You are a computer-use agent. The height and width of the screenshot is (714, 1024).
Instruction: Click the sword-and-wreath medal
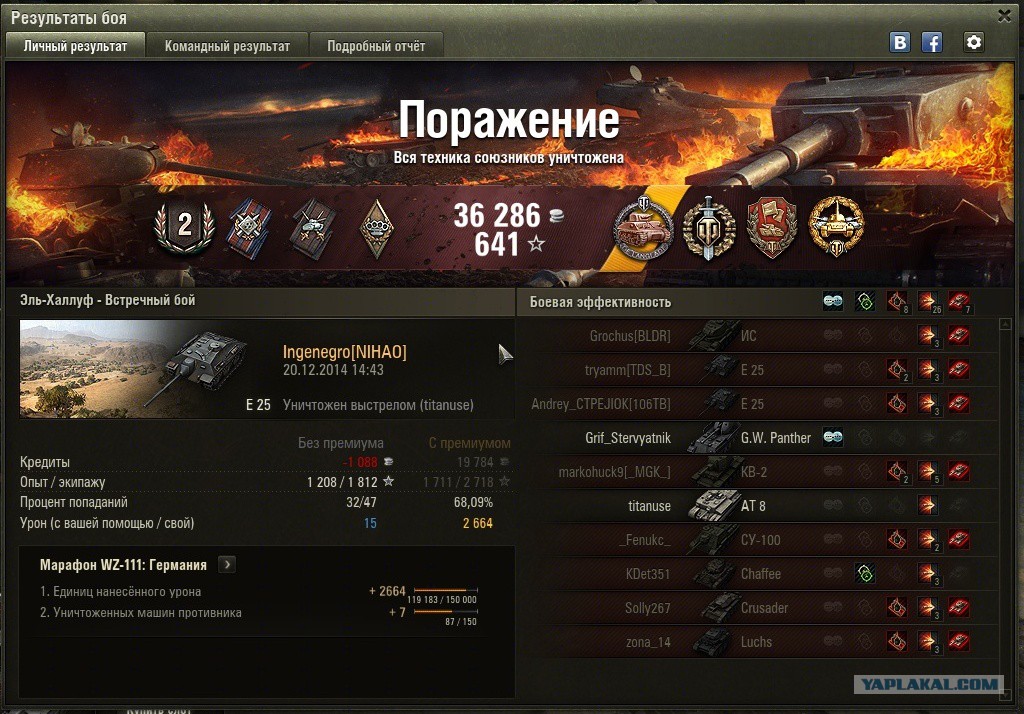(709, 227)
